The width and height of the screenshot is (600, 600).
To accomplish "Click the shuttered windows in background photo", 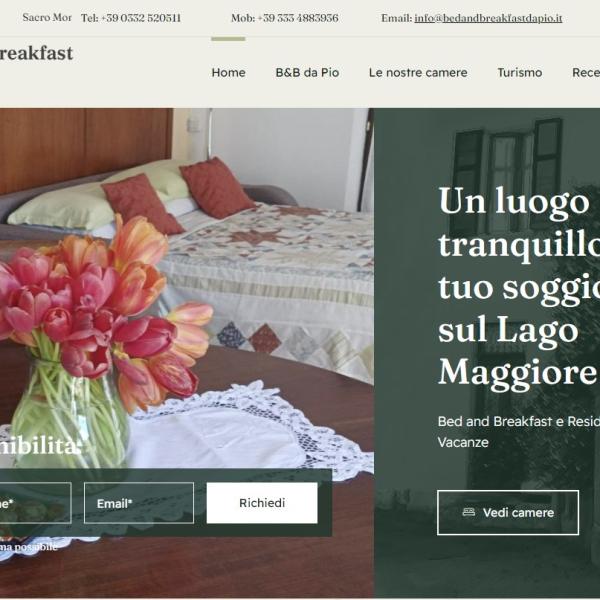I will click(x=507, y=176).
